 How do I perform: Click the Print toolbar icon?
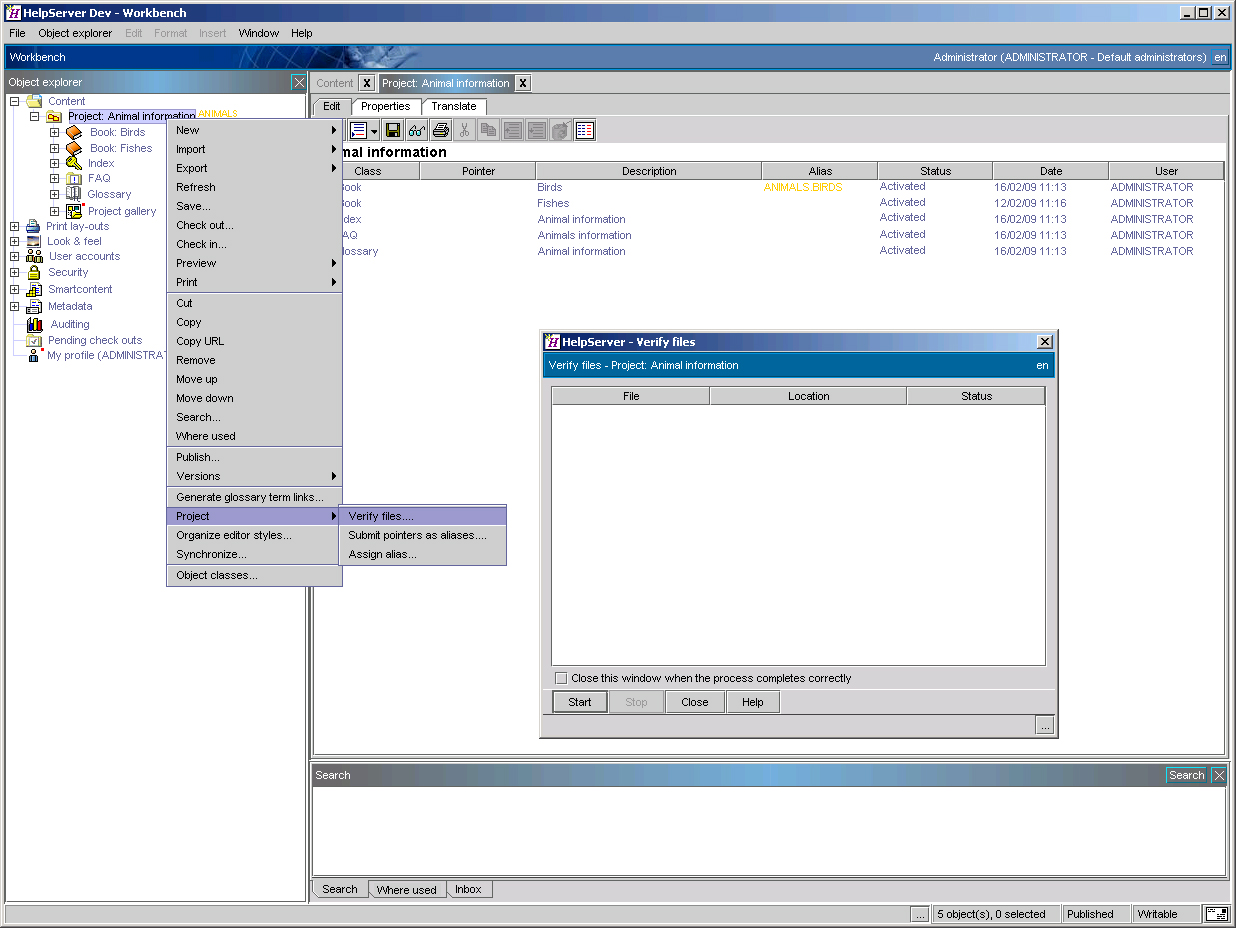tap(441, 129)
